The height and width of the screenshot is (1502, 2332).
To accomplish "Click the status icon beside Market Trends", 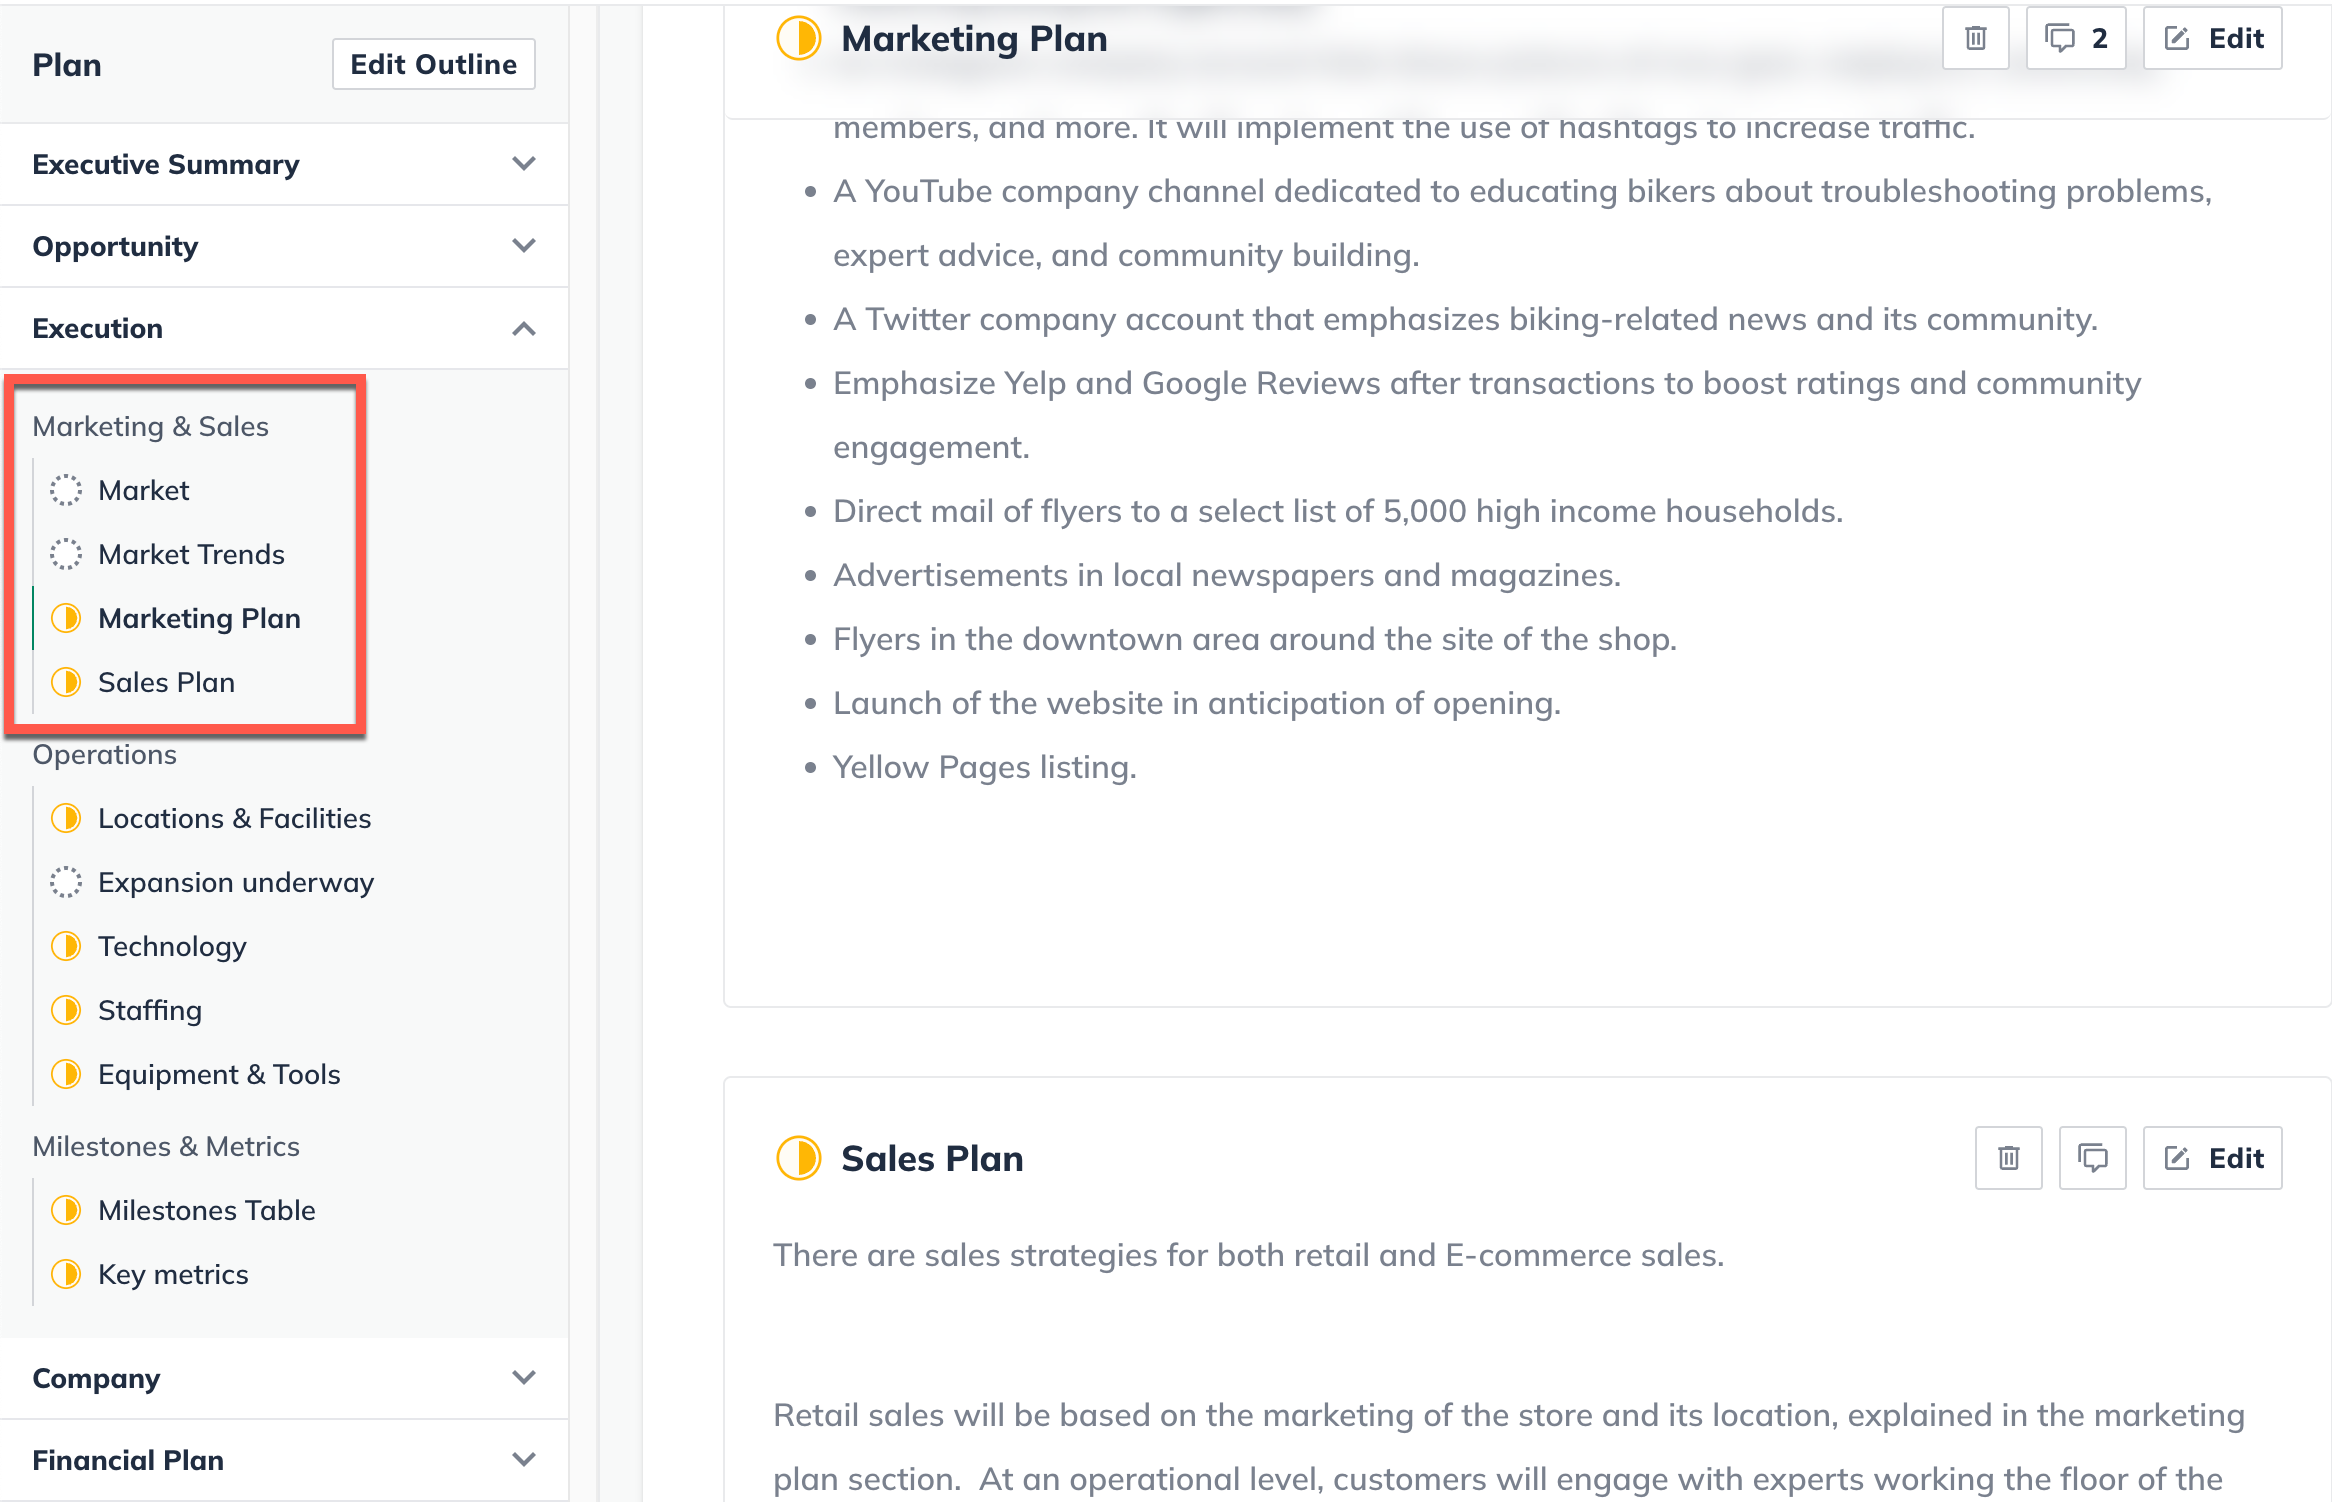I will (66, 554).
